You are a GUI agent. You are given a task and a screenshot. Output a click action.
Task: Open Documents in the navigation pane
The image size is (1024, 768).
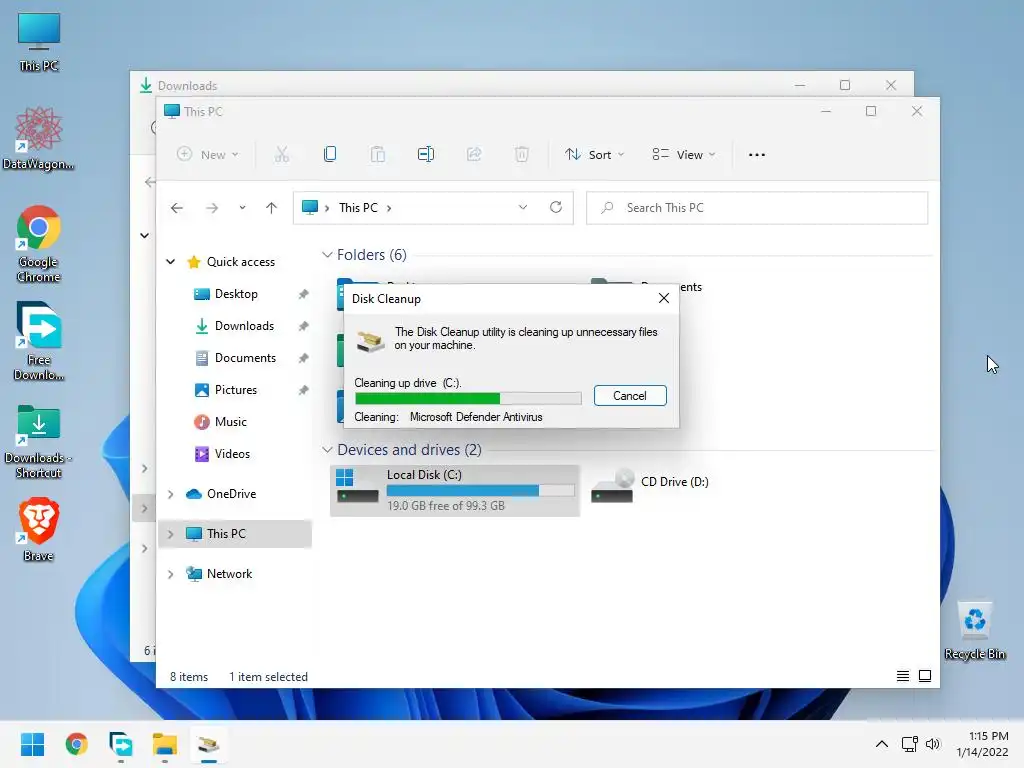coord(245,358)
